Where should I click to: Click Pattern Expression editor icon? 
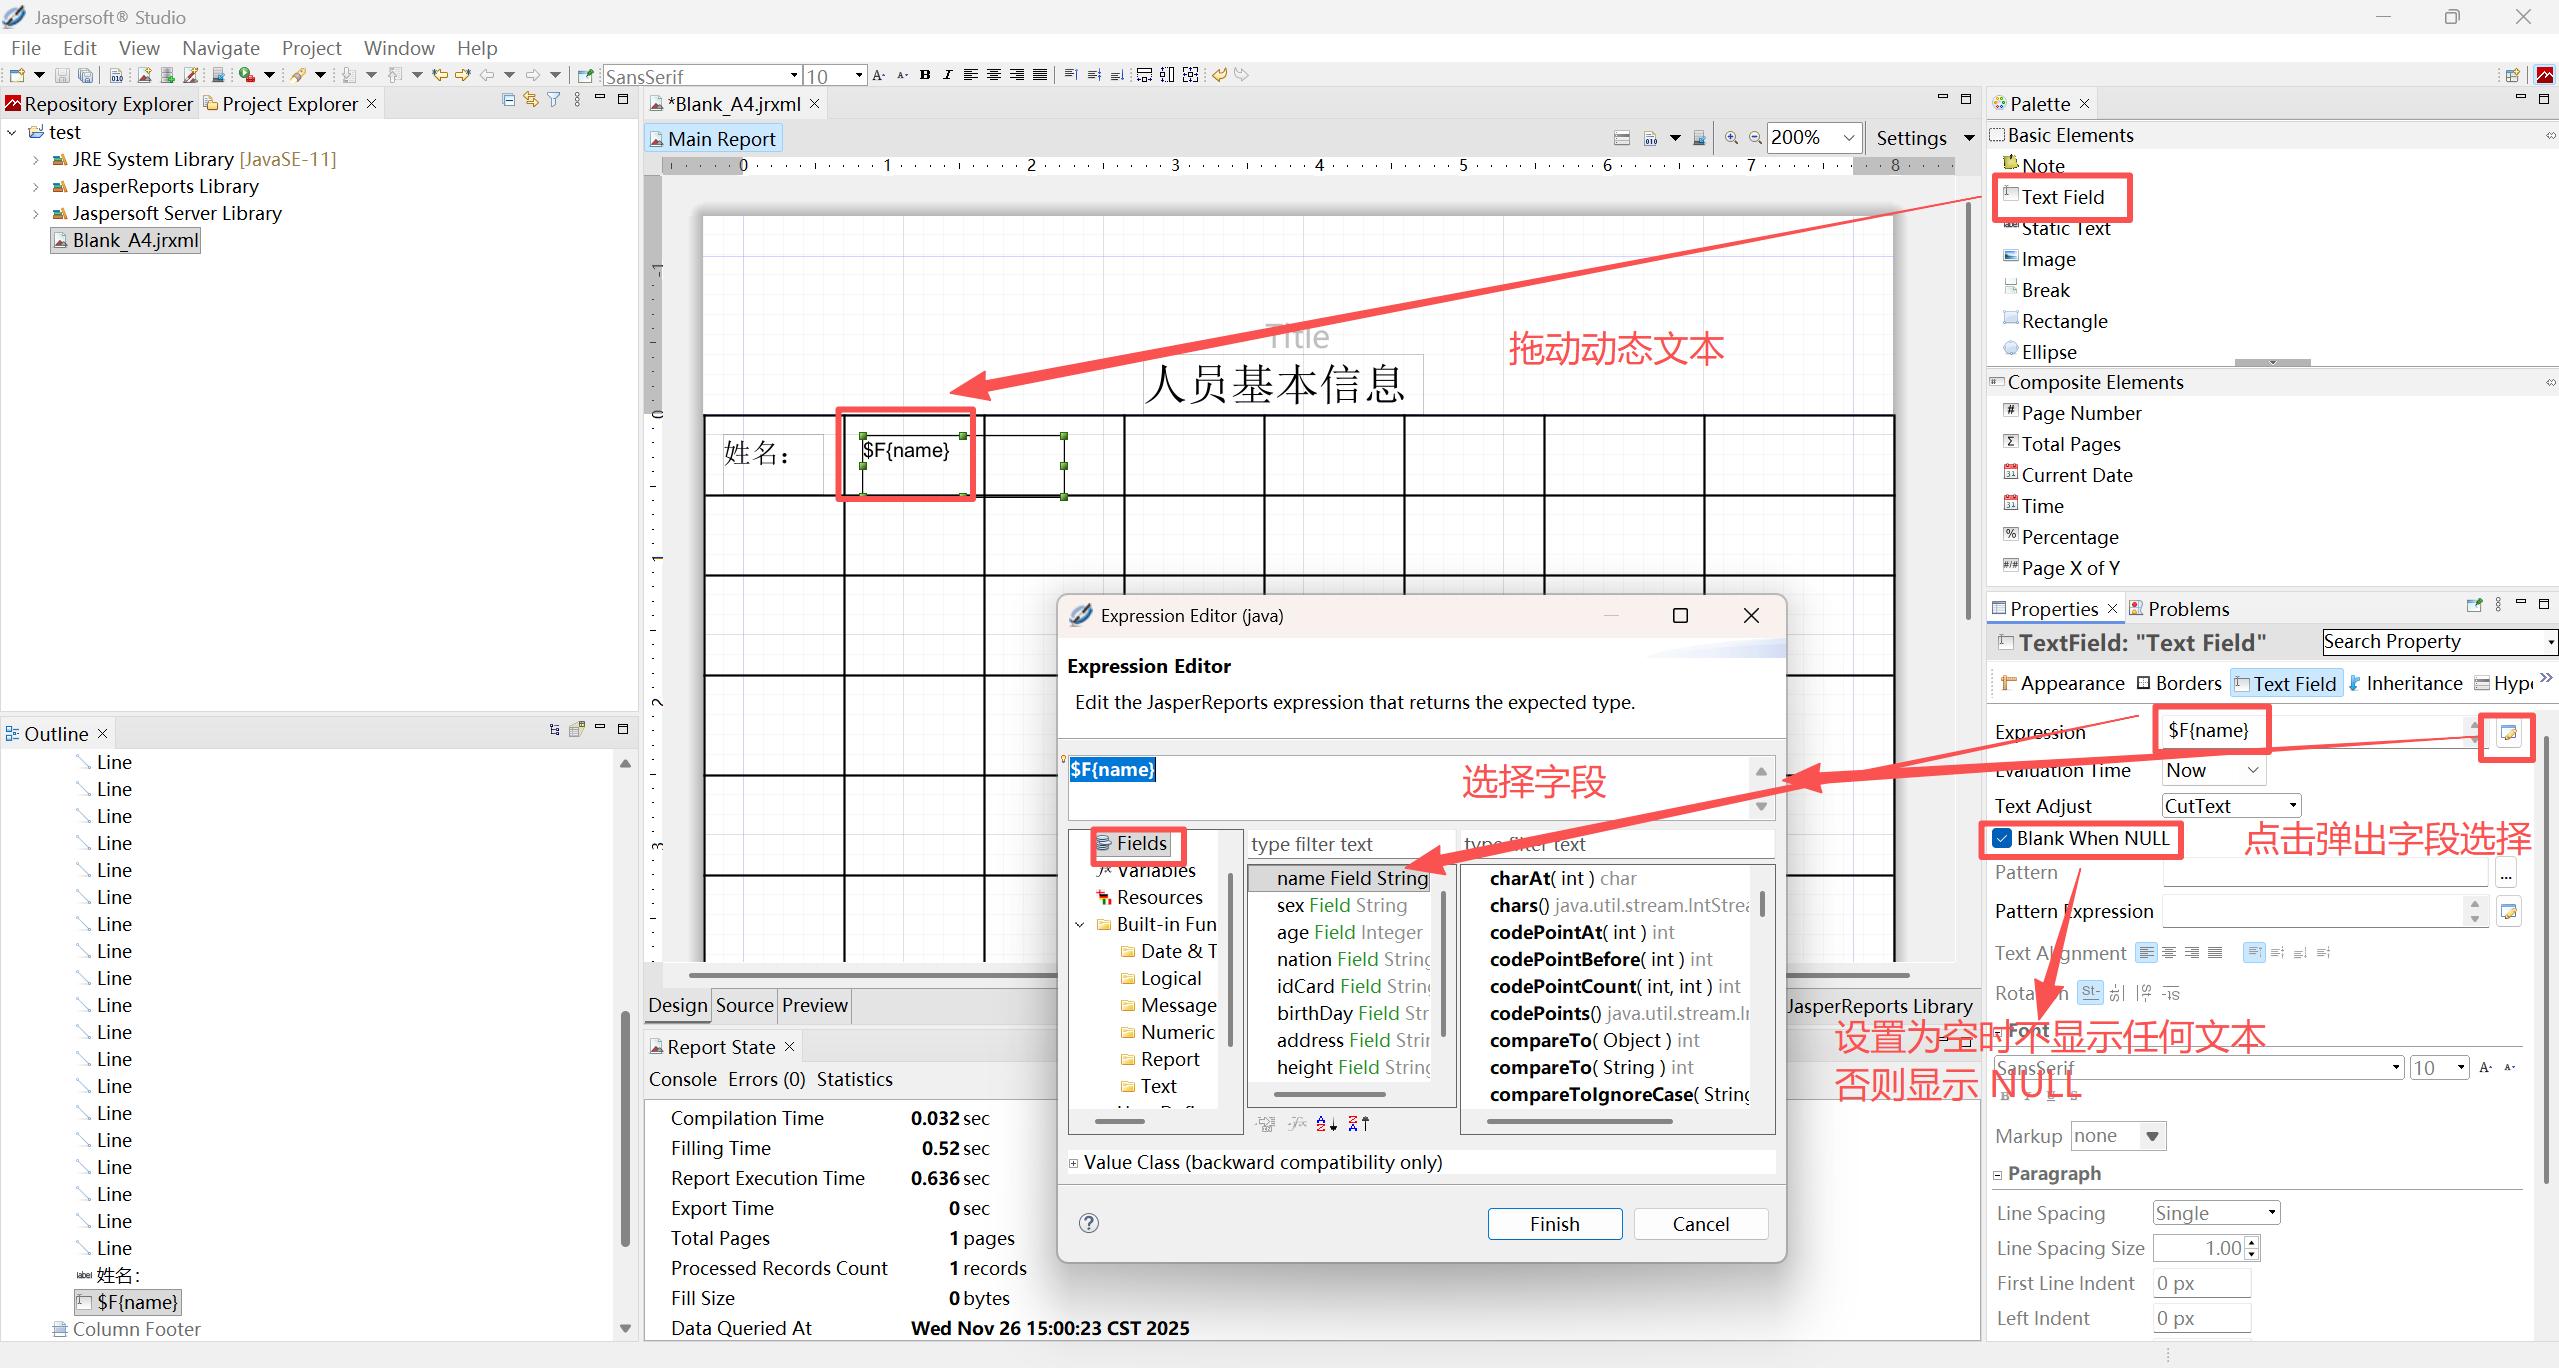[2508, 911]
